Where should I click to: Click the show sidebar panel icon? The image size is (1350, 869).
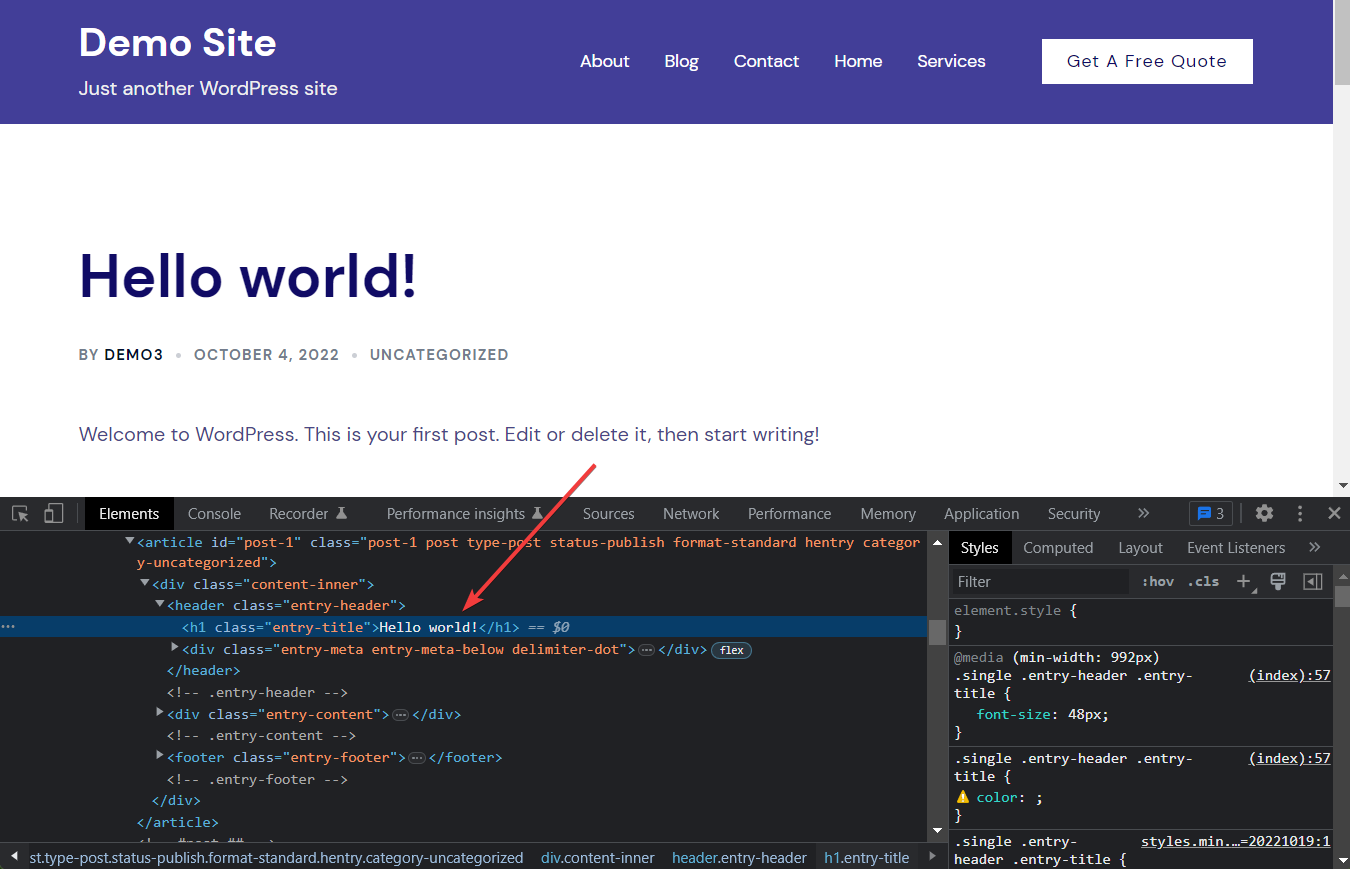click(1312, 581)
